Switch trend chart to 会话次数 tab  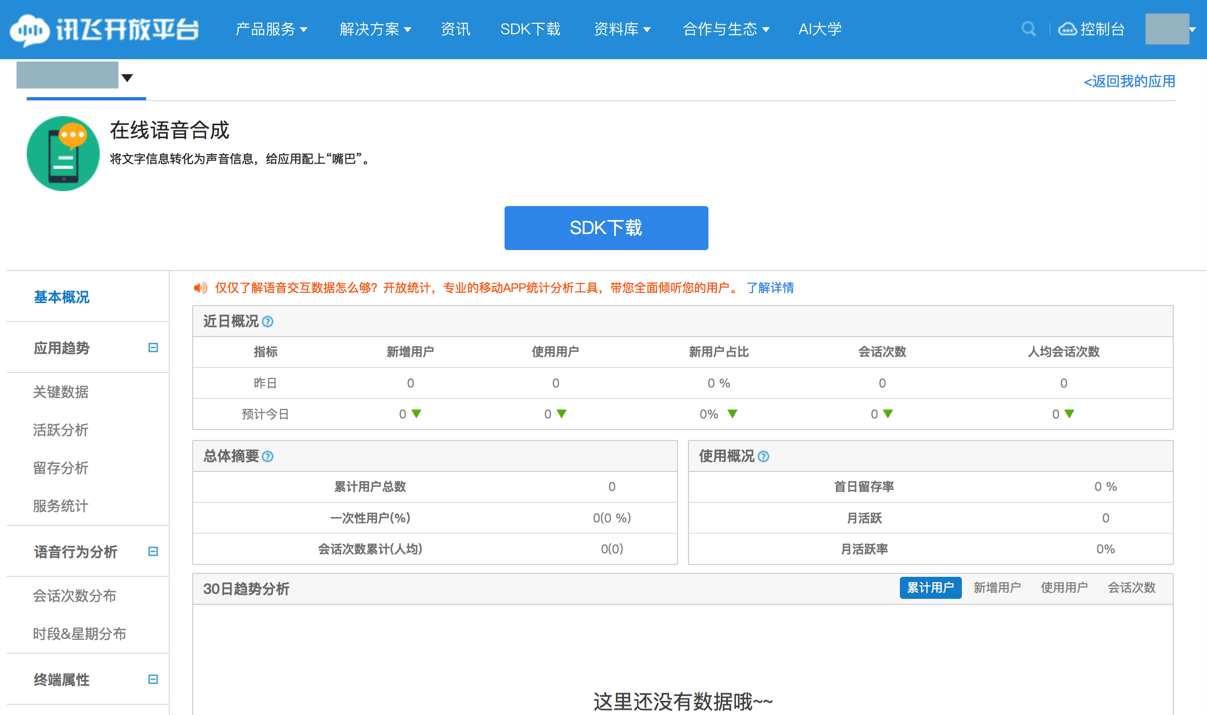[1131, 588]
